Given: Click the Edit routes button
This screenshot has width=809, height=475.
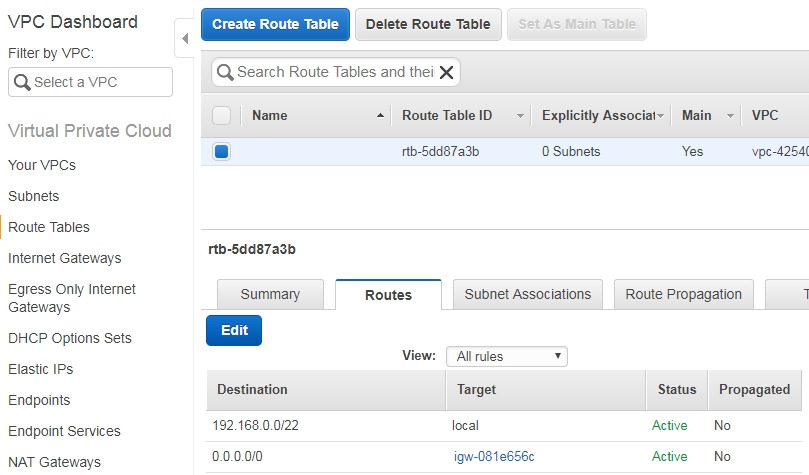Looking at the screenshot, I should click(234, 330).
